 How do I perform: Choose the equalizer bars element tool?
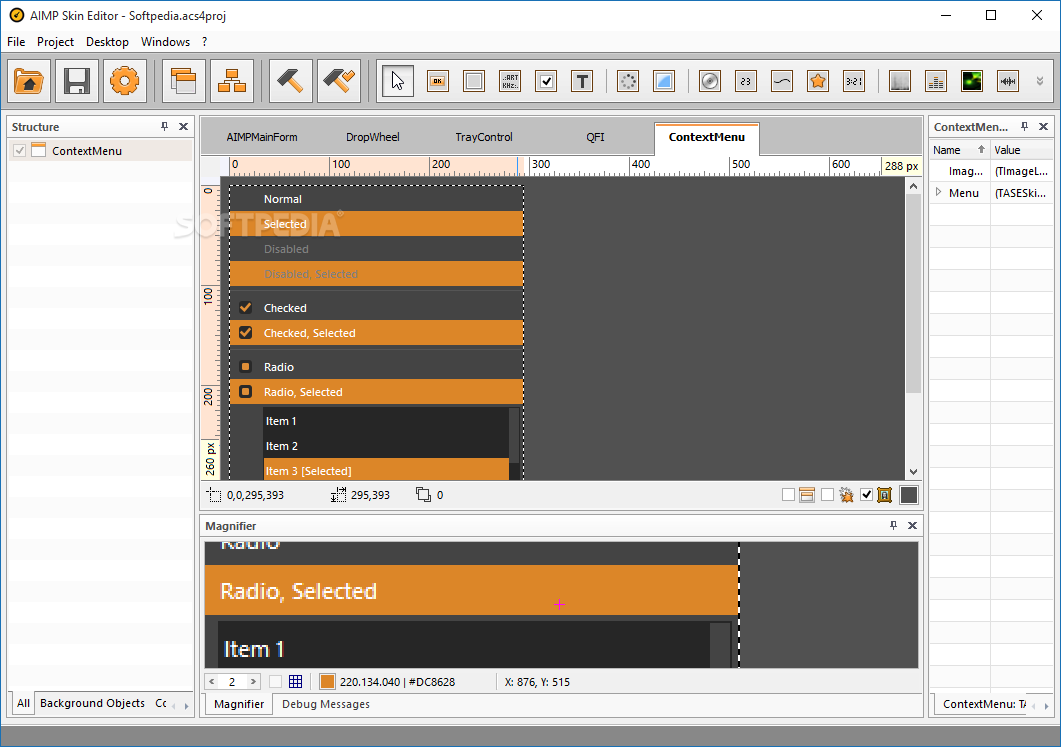pyautogui.click(x=936, y=82)
